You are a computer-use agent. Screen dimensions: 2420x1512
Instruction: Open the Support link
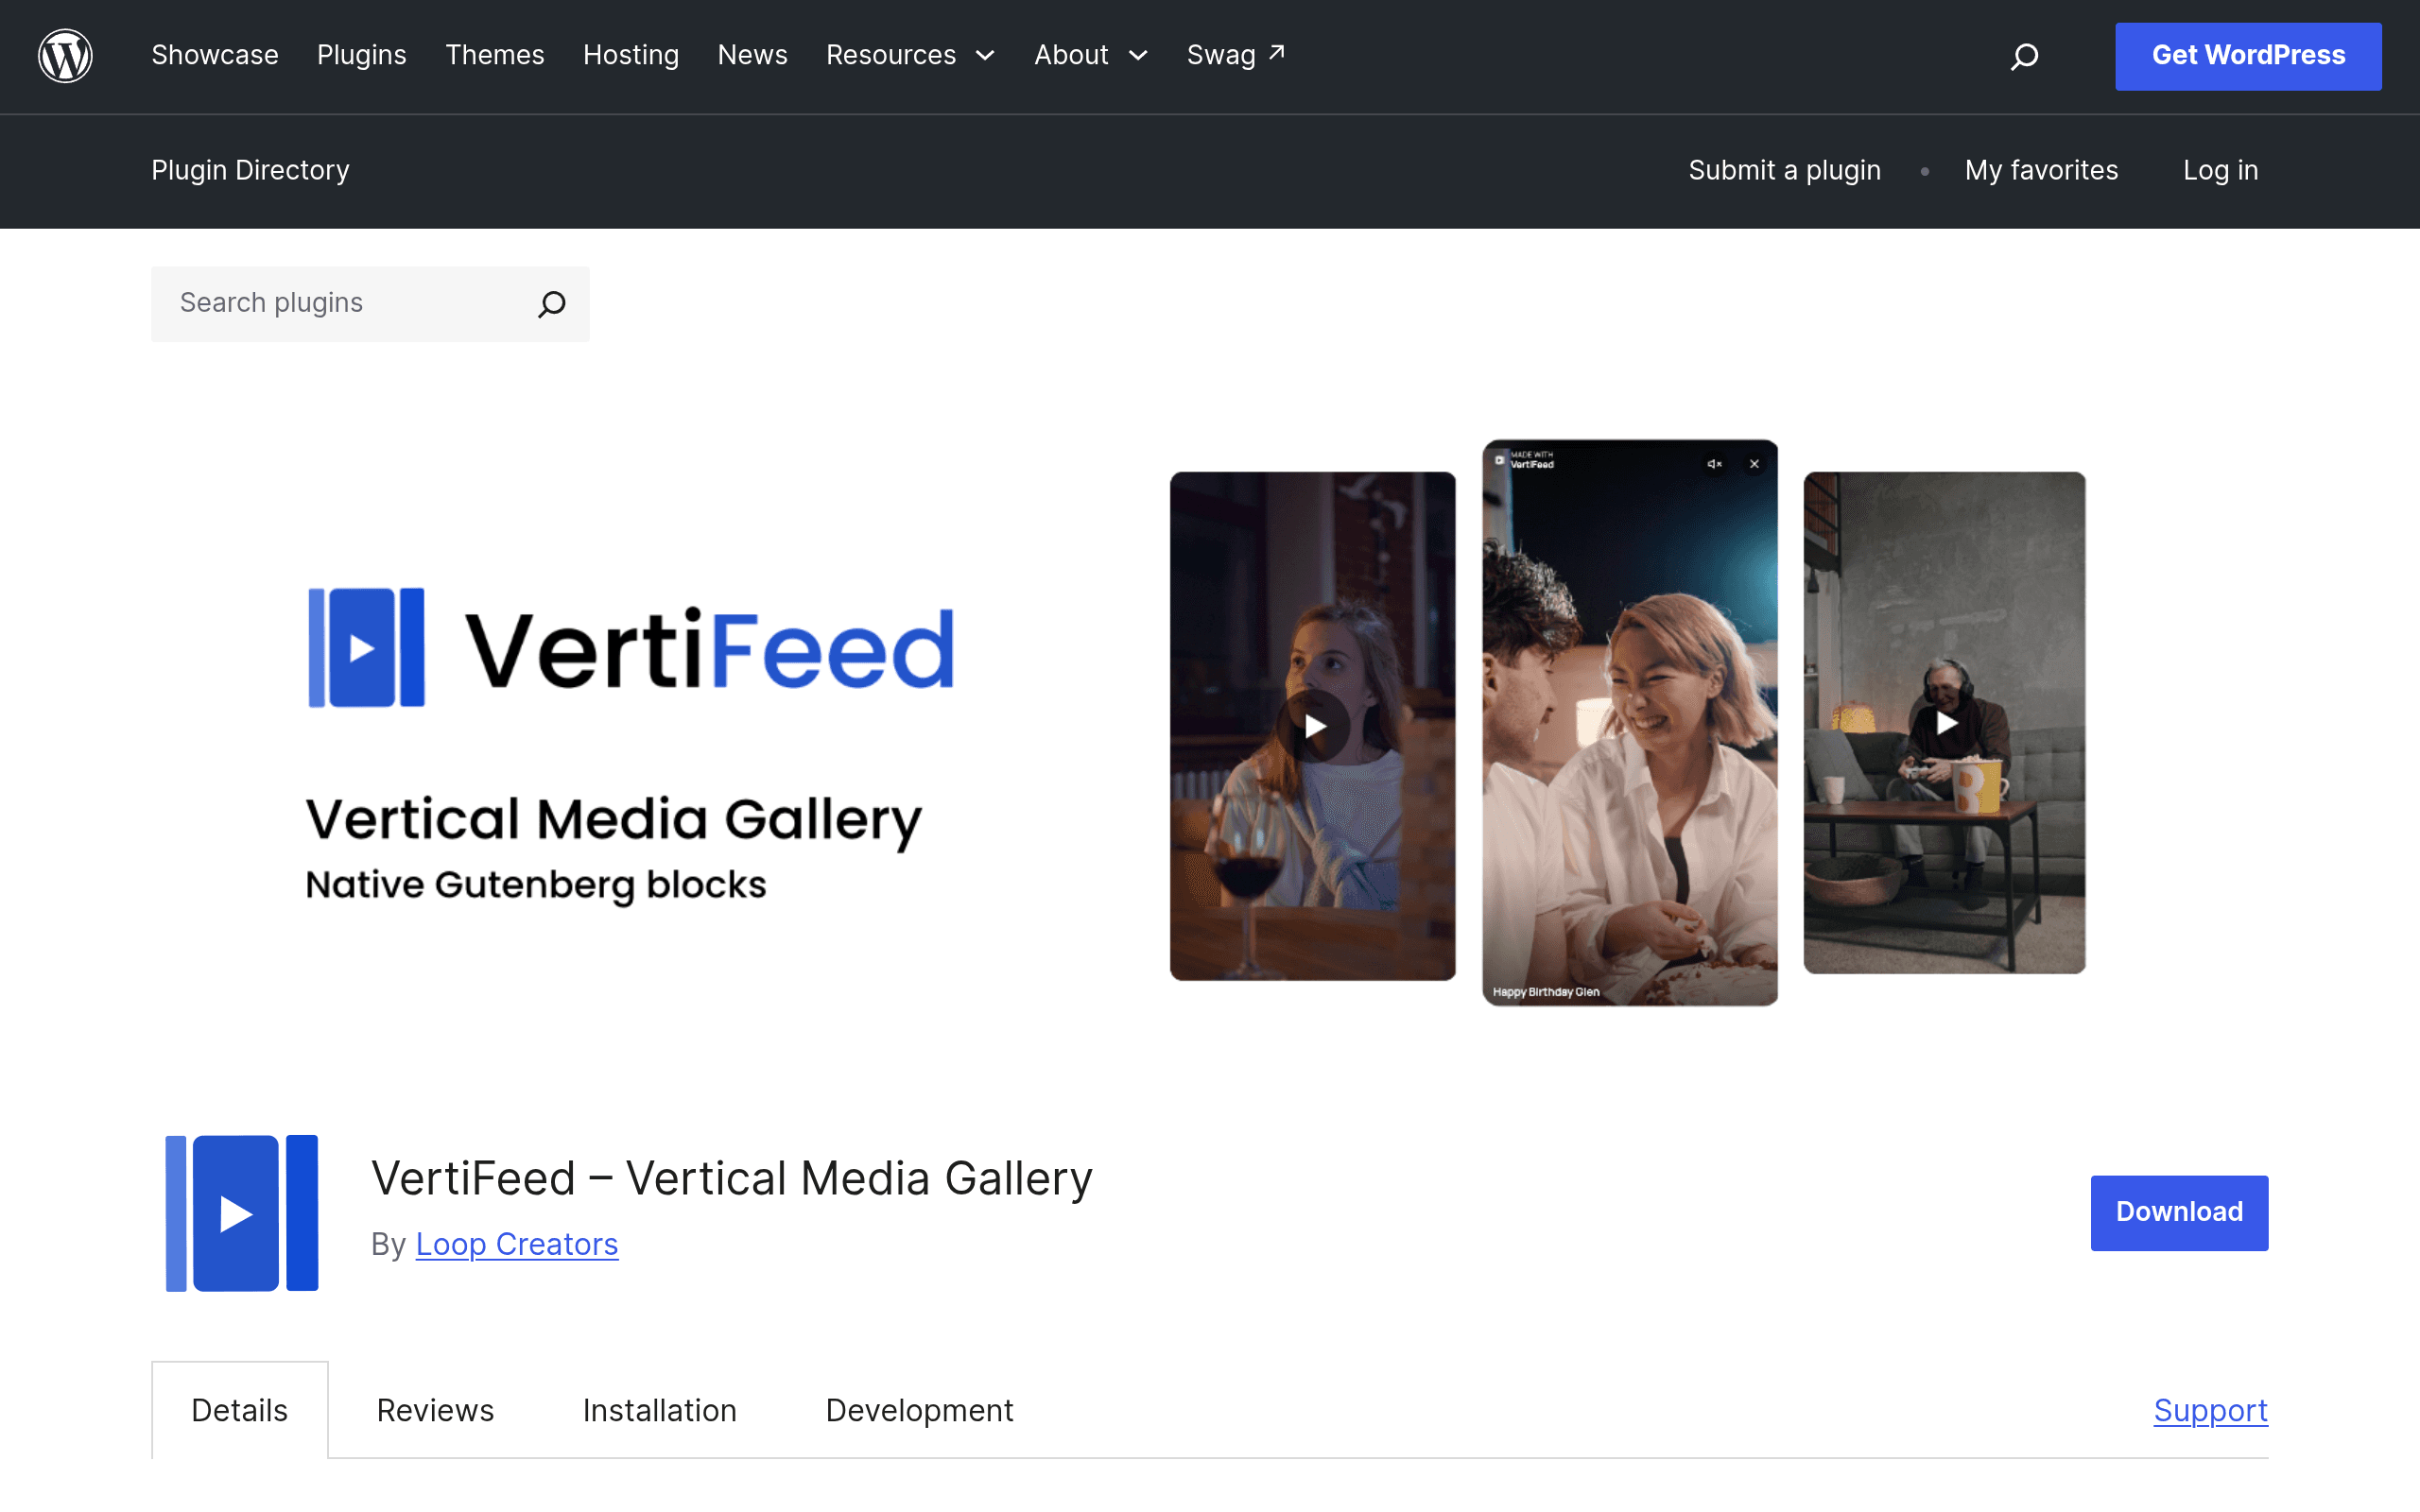click(2210, 1410)
